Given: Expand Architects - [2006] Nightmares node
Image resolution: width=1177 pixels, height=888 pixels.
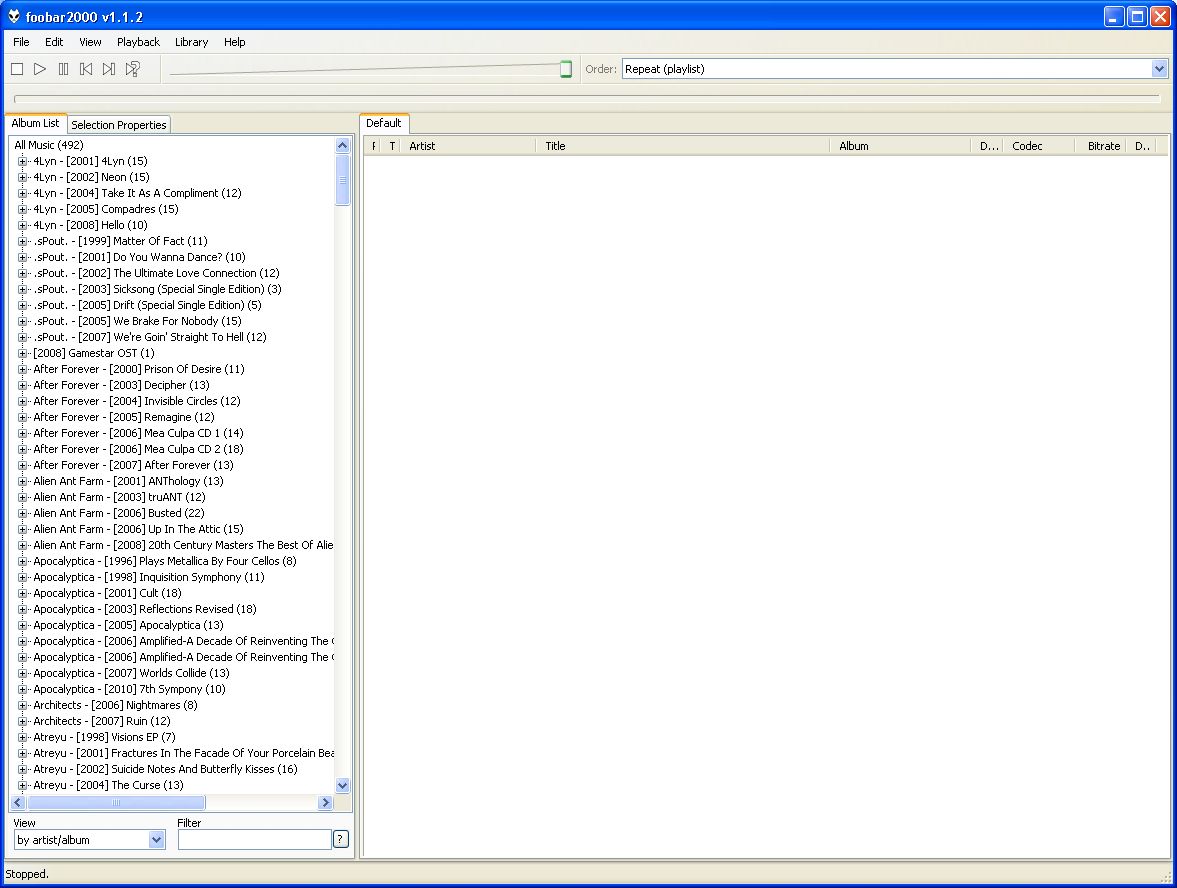Looking at the screenshot, I should click(23, 705).
